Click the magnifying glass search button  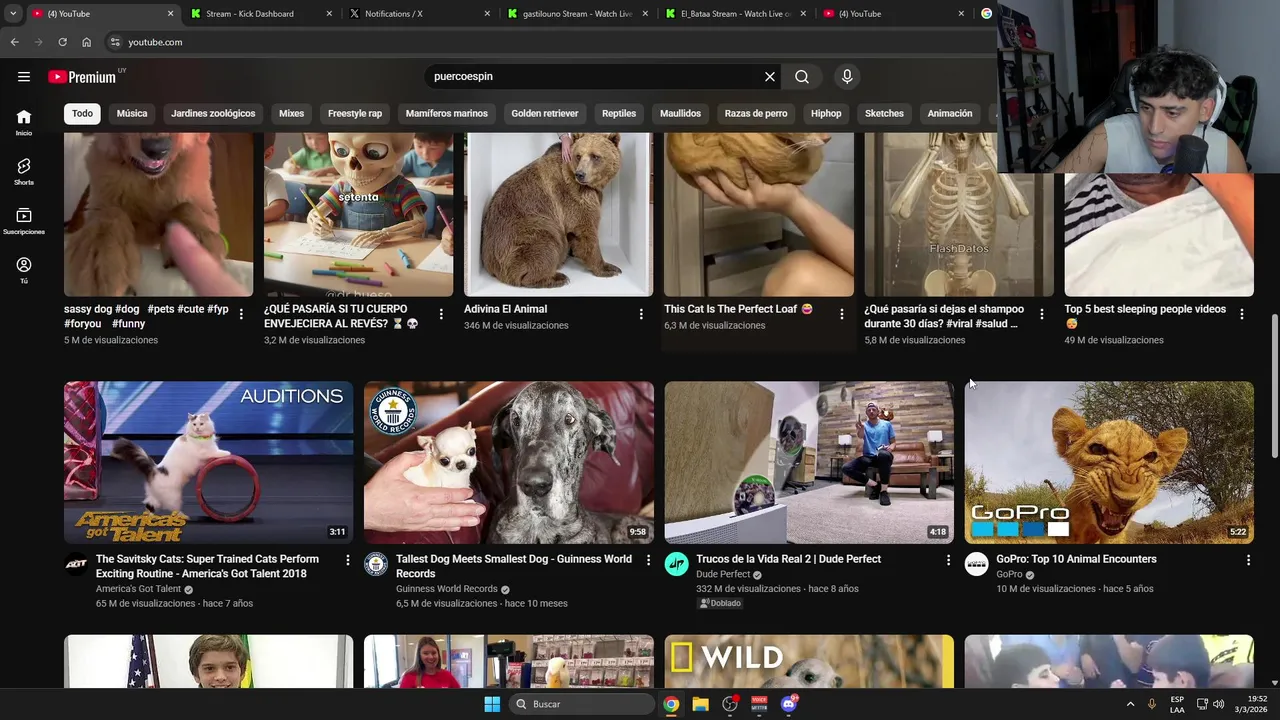(802, 76)
